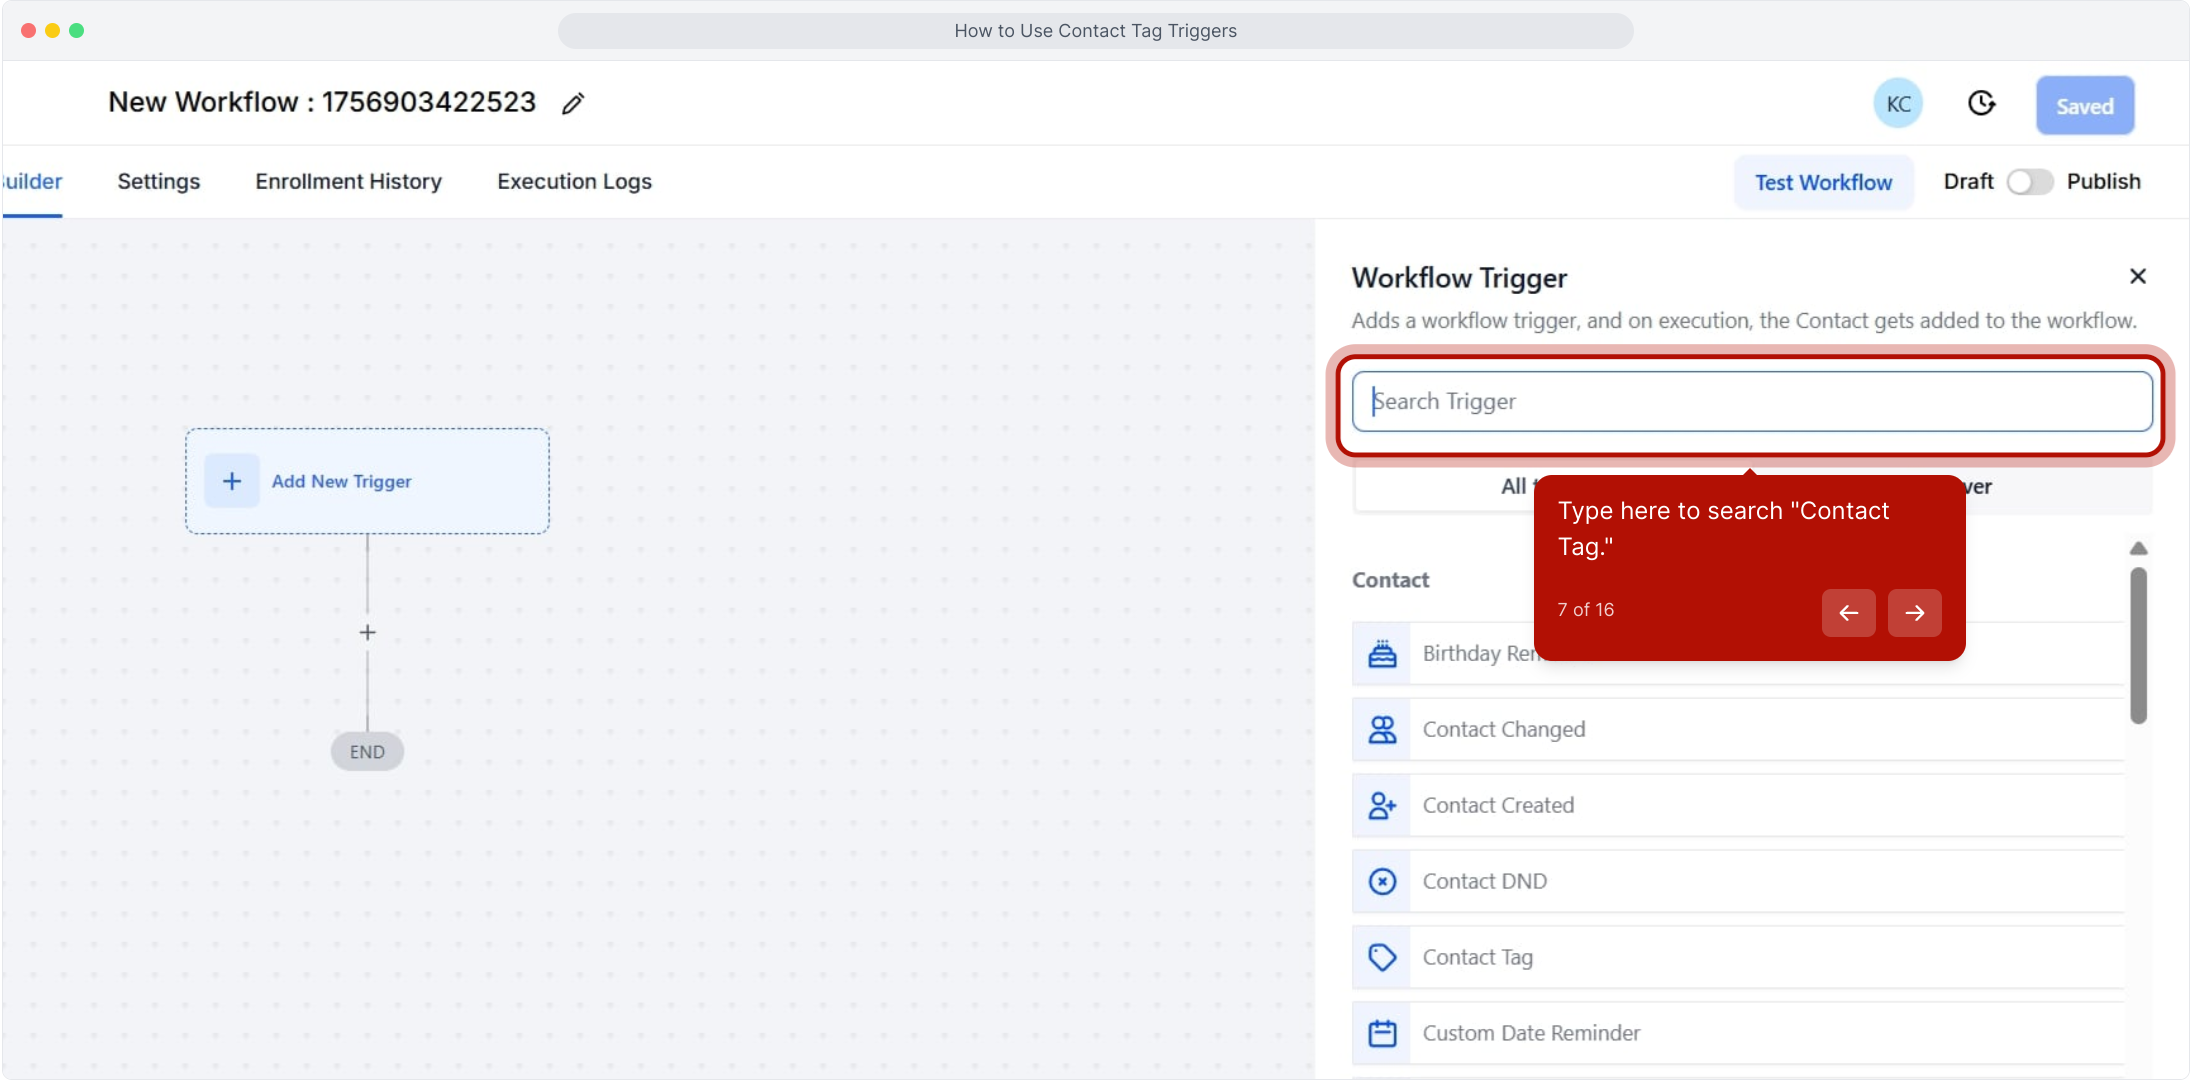Open the Enrollment History tab

click(348, 181)
